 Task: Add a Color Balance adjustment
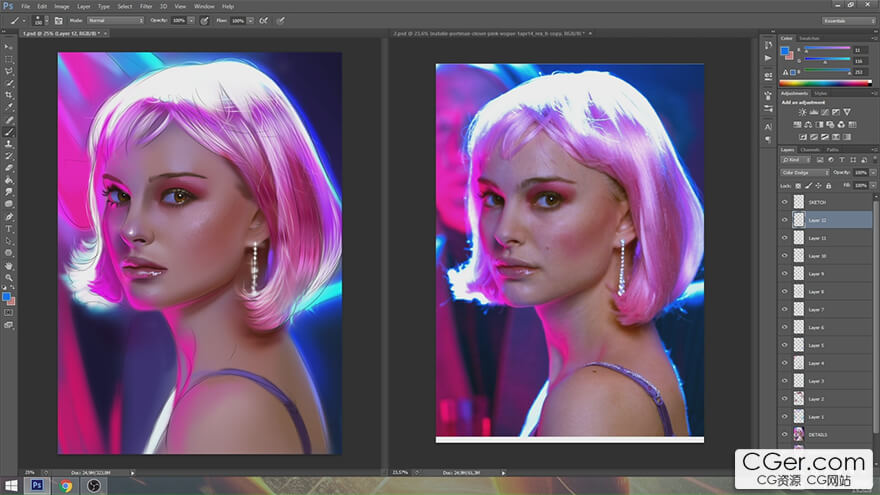pyautogui.click(x=808, y=125)
